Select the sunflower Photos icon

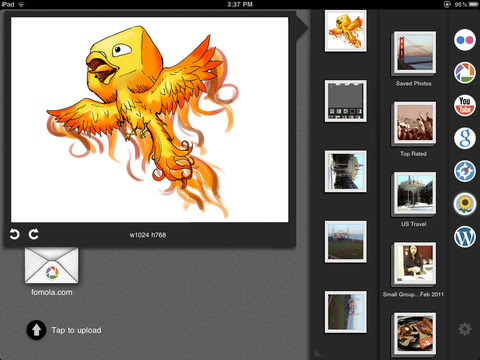(x=465, y=203)
